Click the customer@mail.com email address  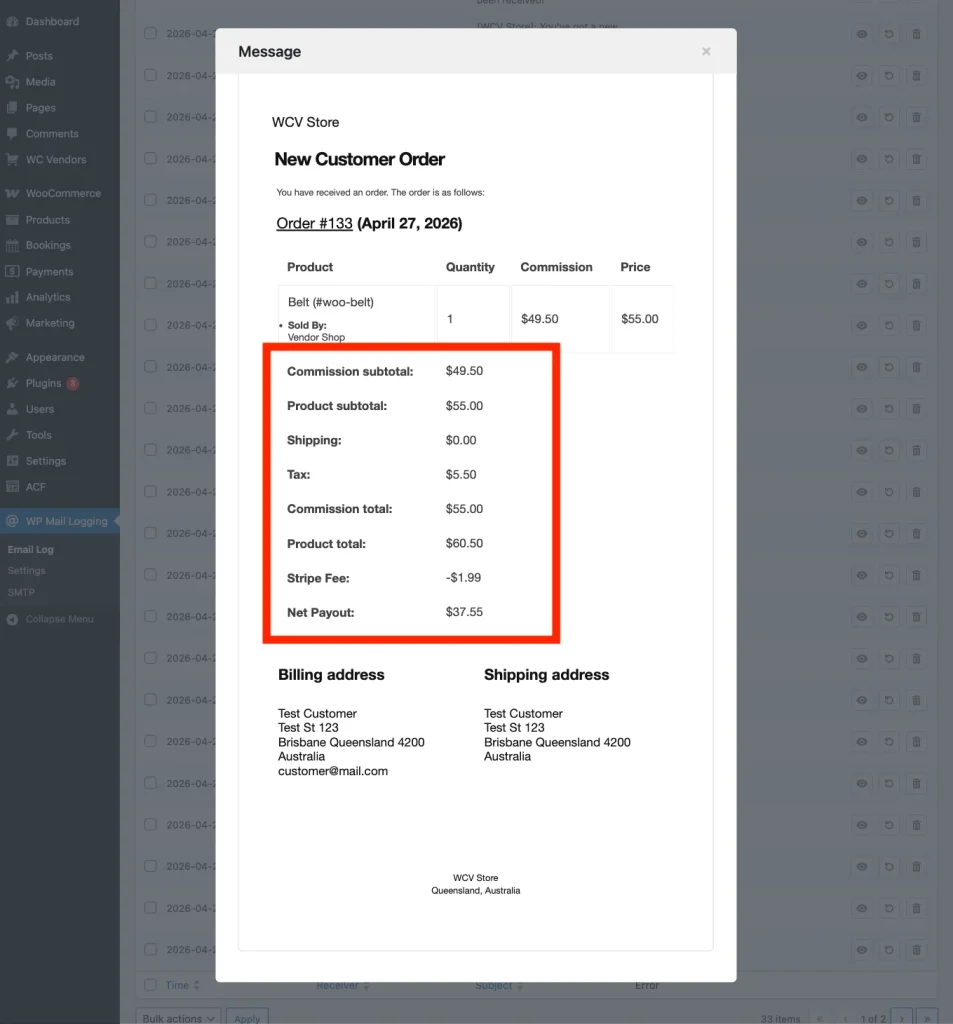[x=333, y=771]
